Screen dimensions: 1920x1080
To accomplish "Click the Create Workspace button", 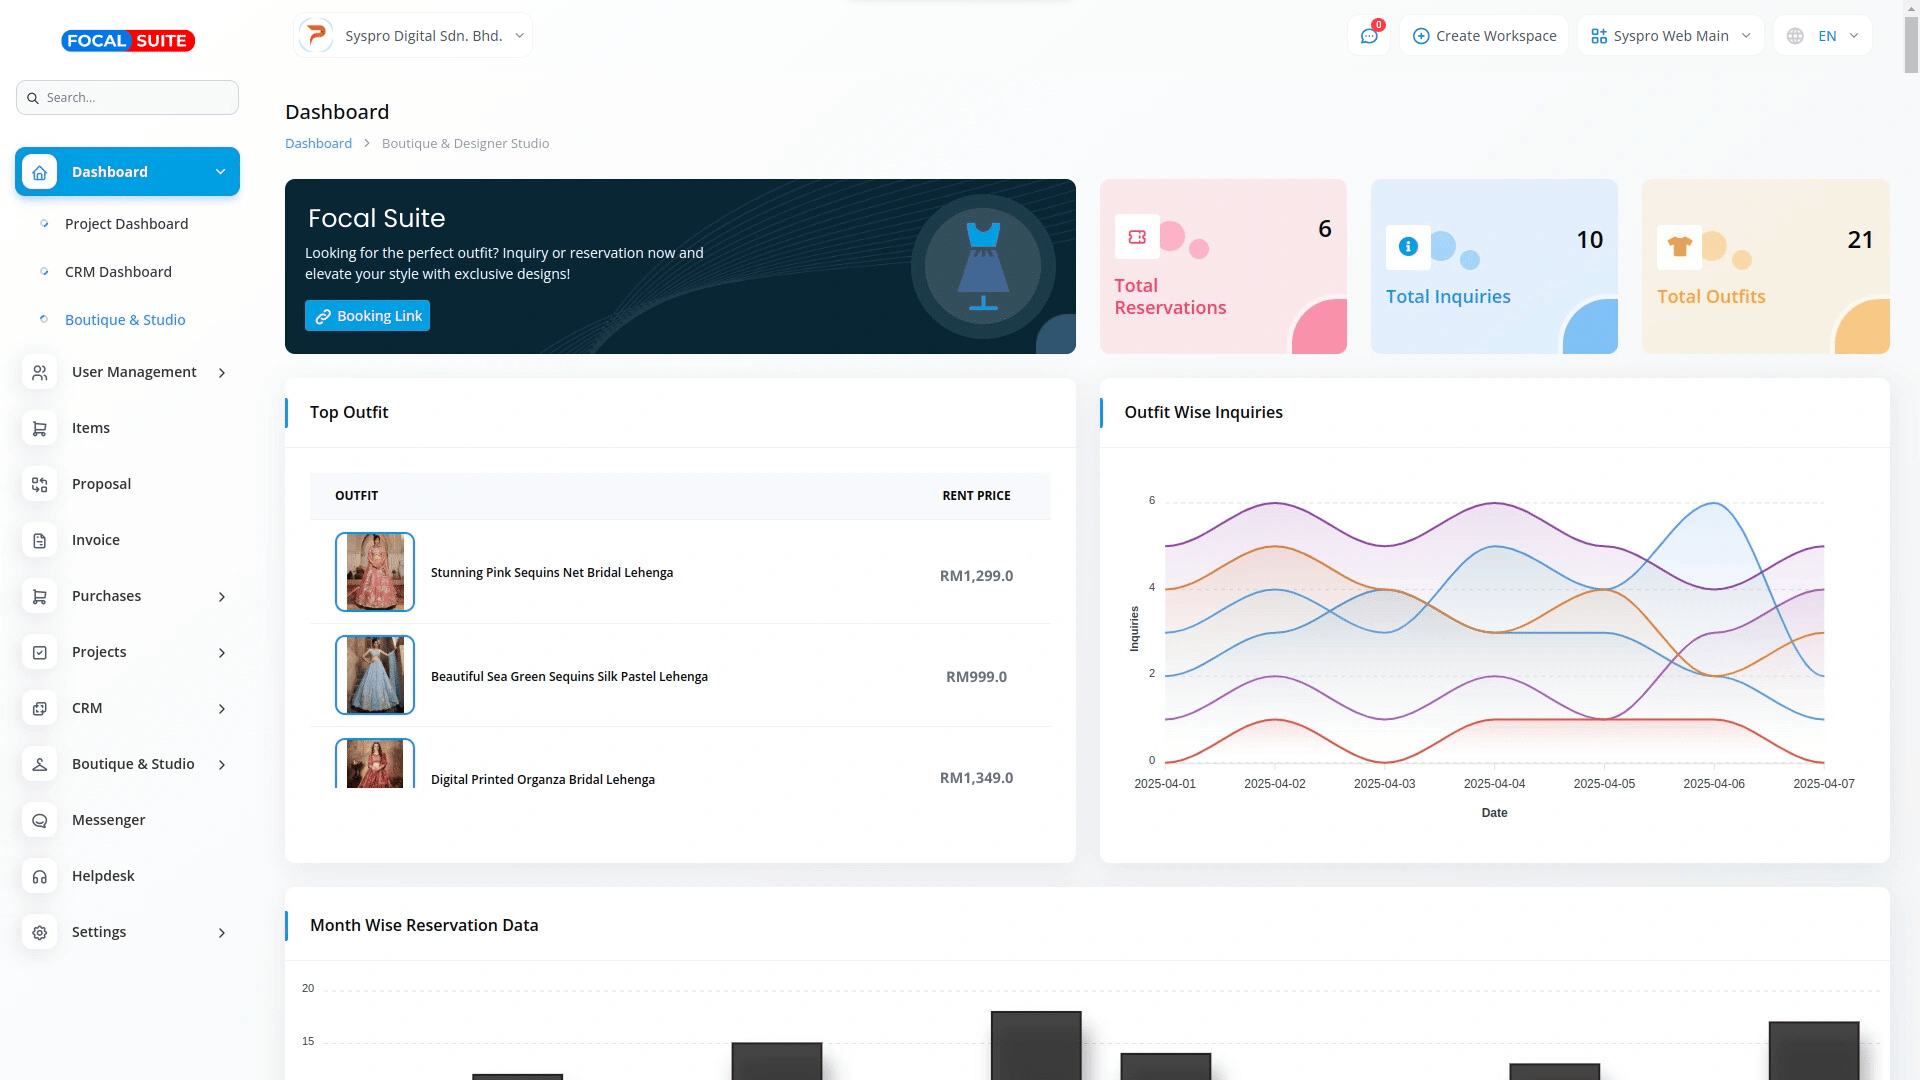I will click(x=1484, y=36).
